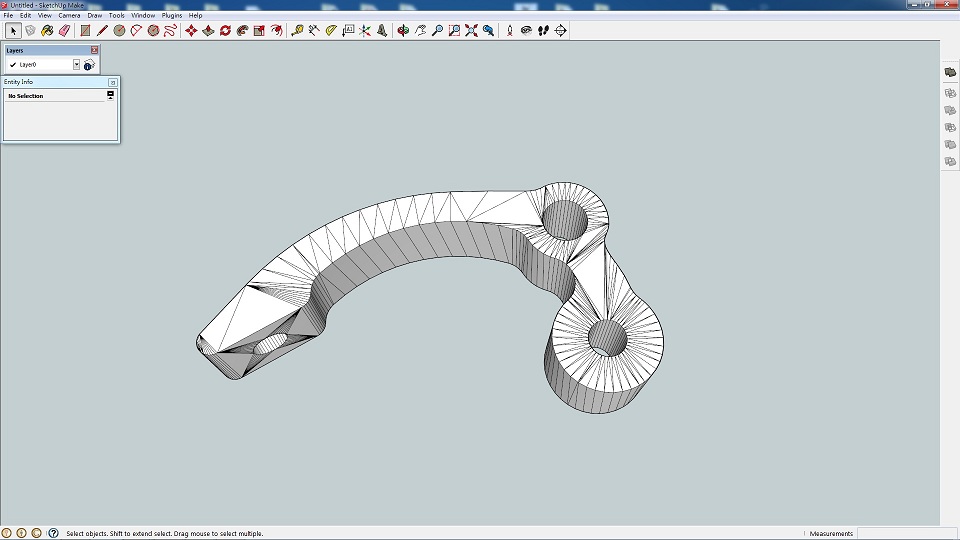960x540 pixels.
Task: Collapse the Entity Info panel
Action: click(113, 82)
